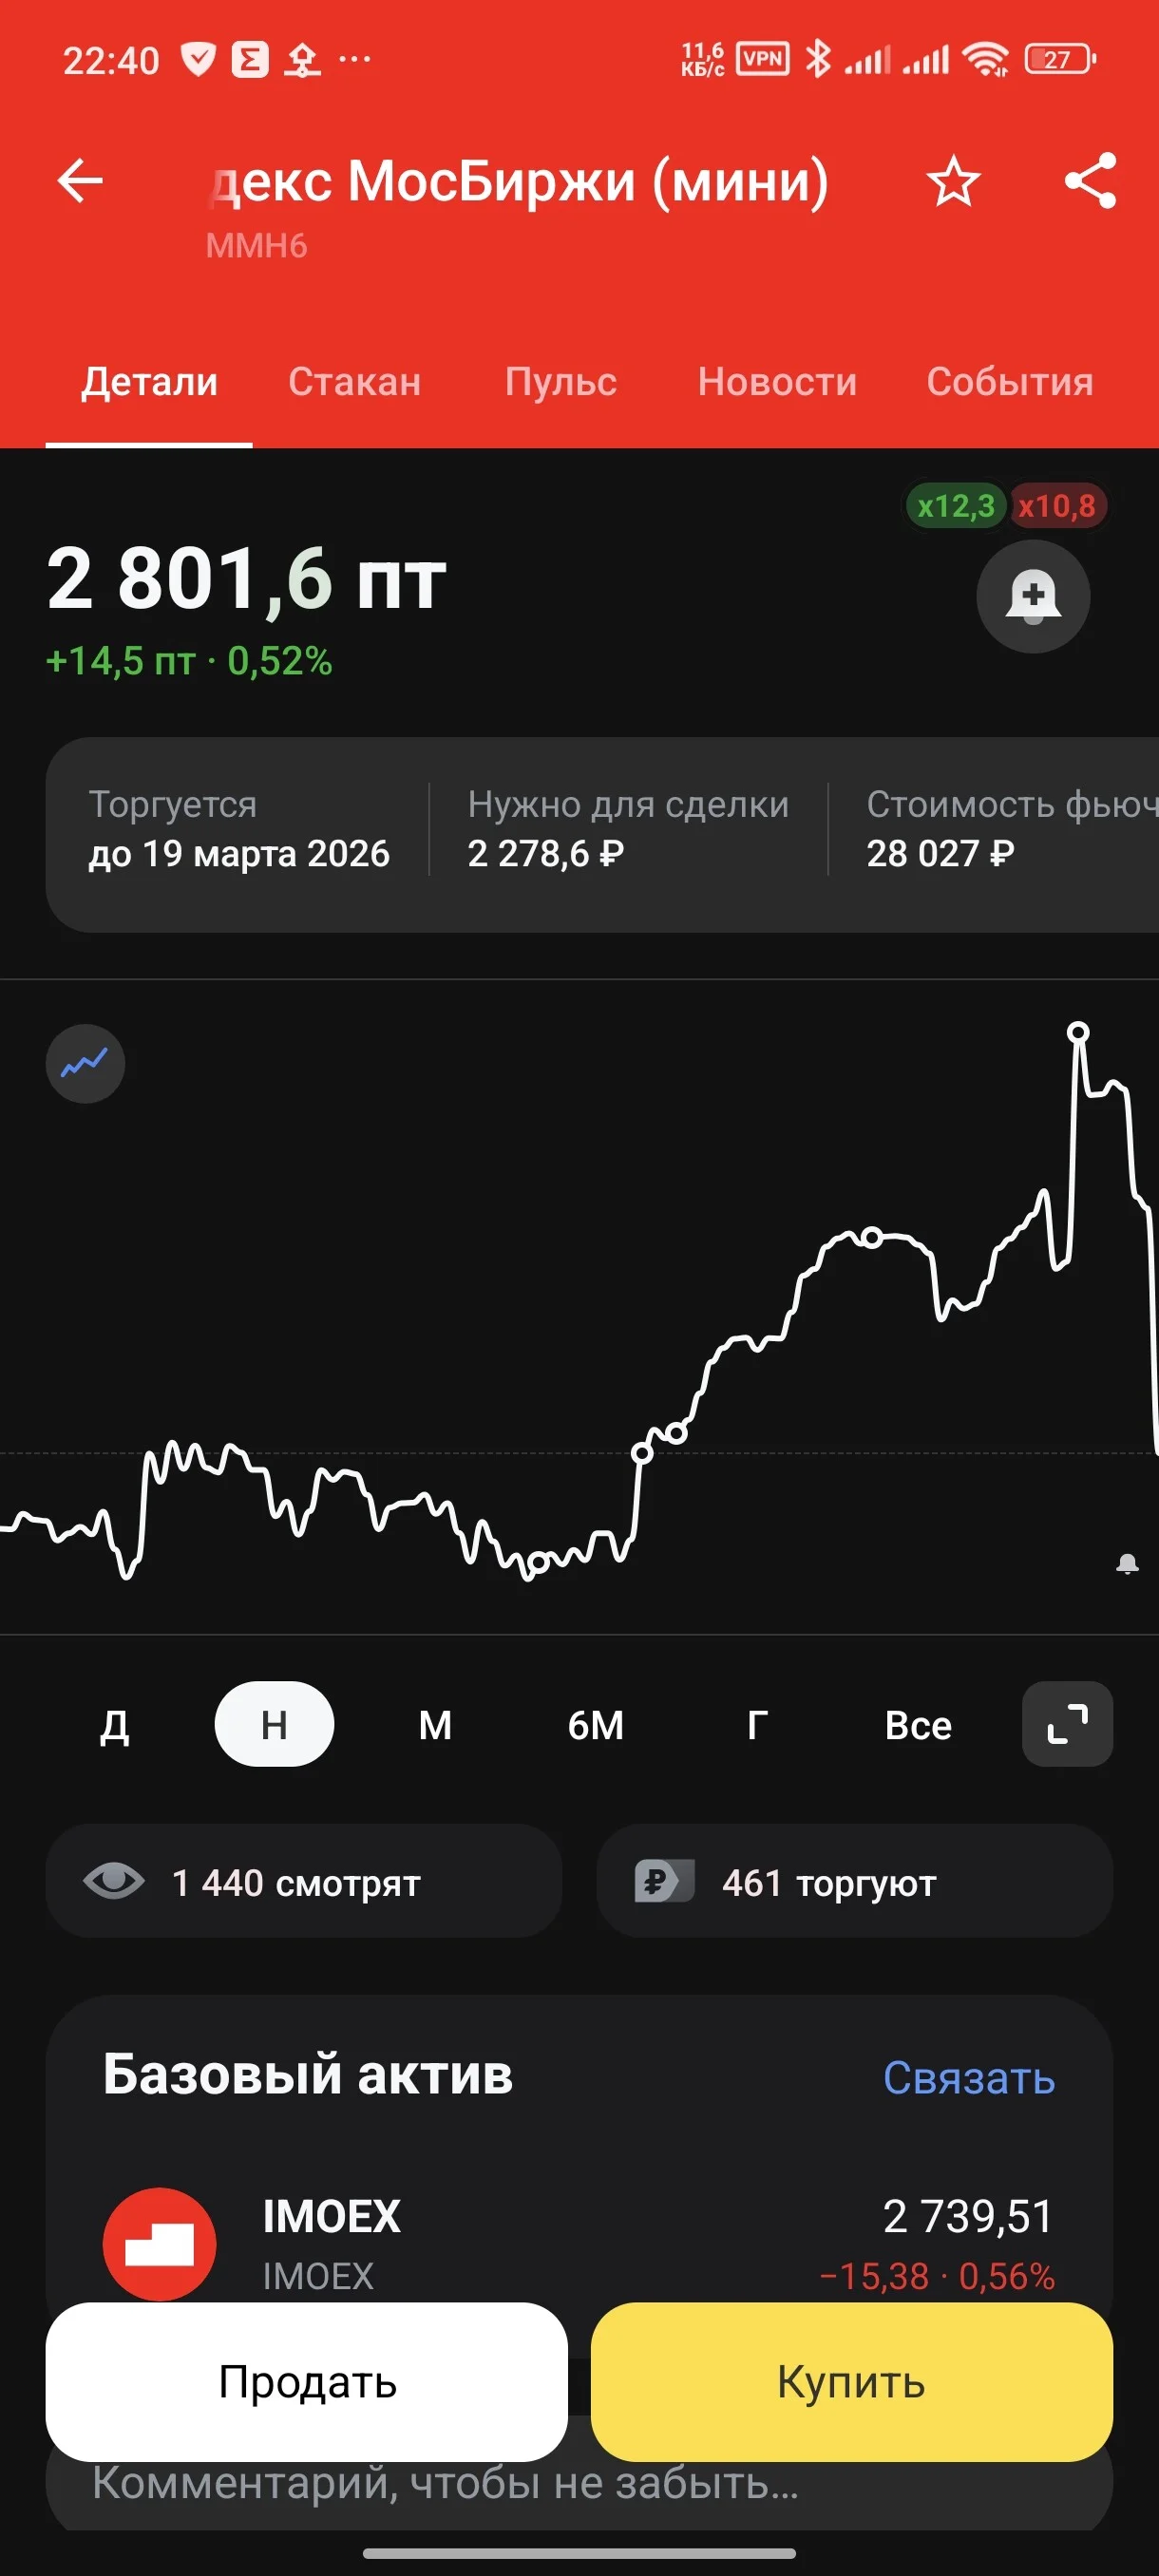Viewport: 1159px width, 2576px height.
Task: Select the Г year chart period
Action: click(x=757, y=1725)
